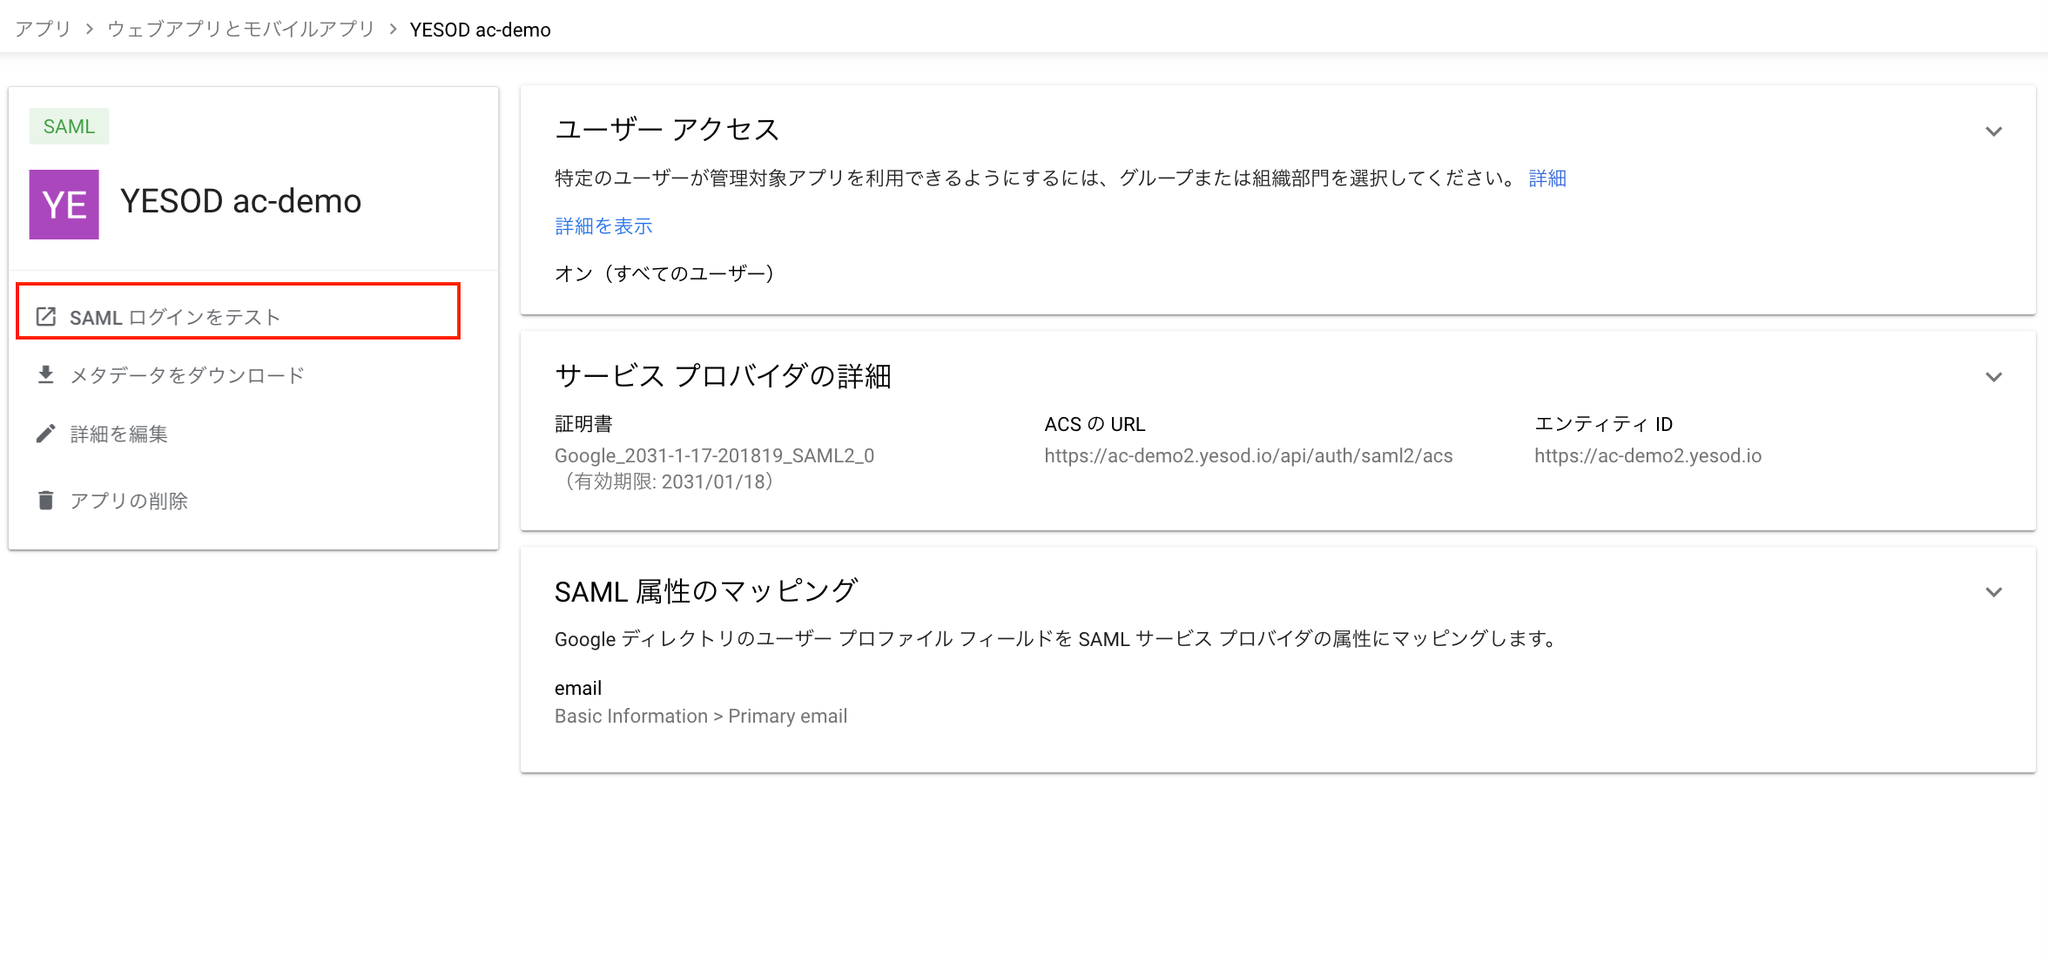Navigate to ウェブアプリとモバイルアプリ breadcrumb

tap(241, 29)
